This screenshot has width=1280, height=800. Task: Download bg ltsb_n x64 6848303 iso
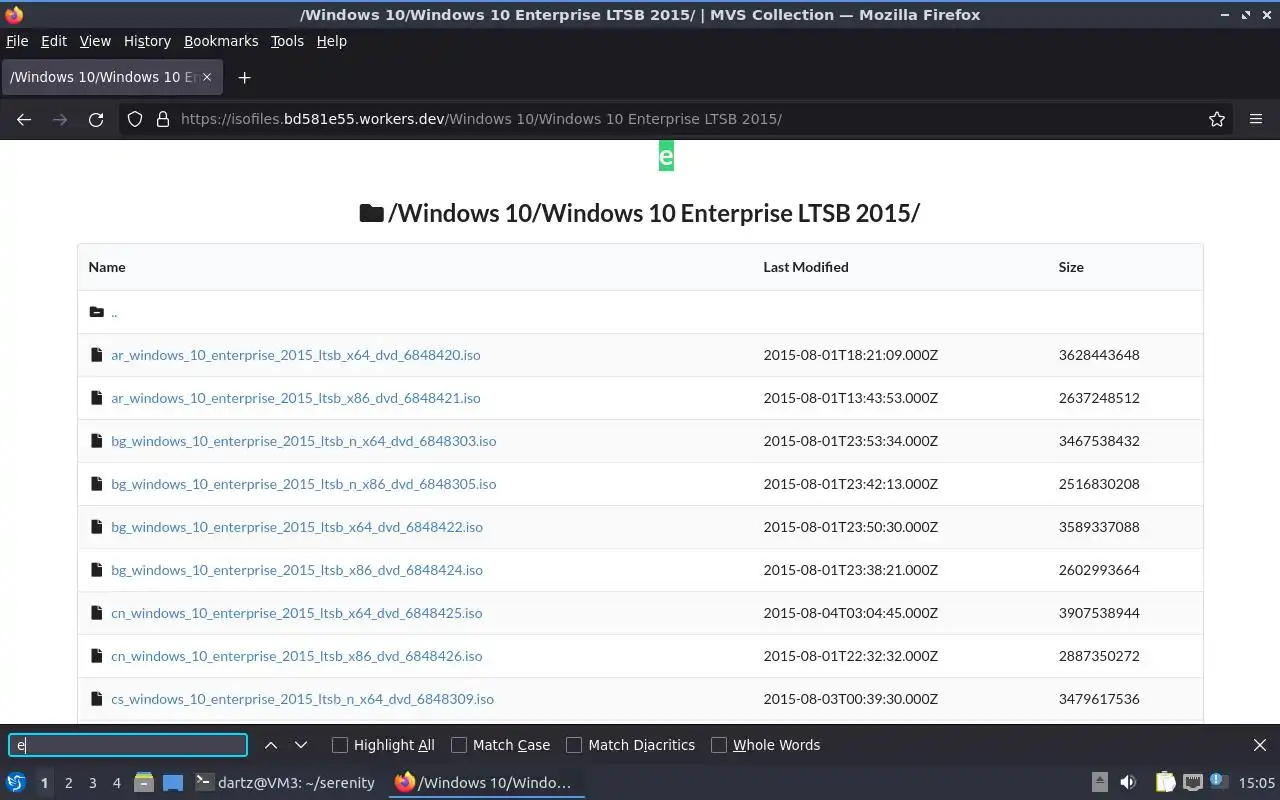pyautogui.click(x=303, y=441)
